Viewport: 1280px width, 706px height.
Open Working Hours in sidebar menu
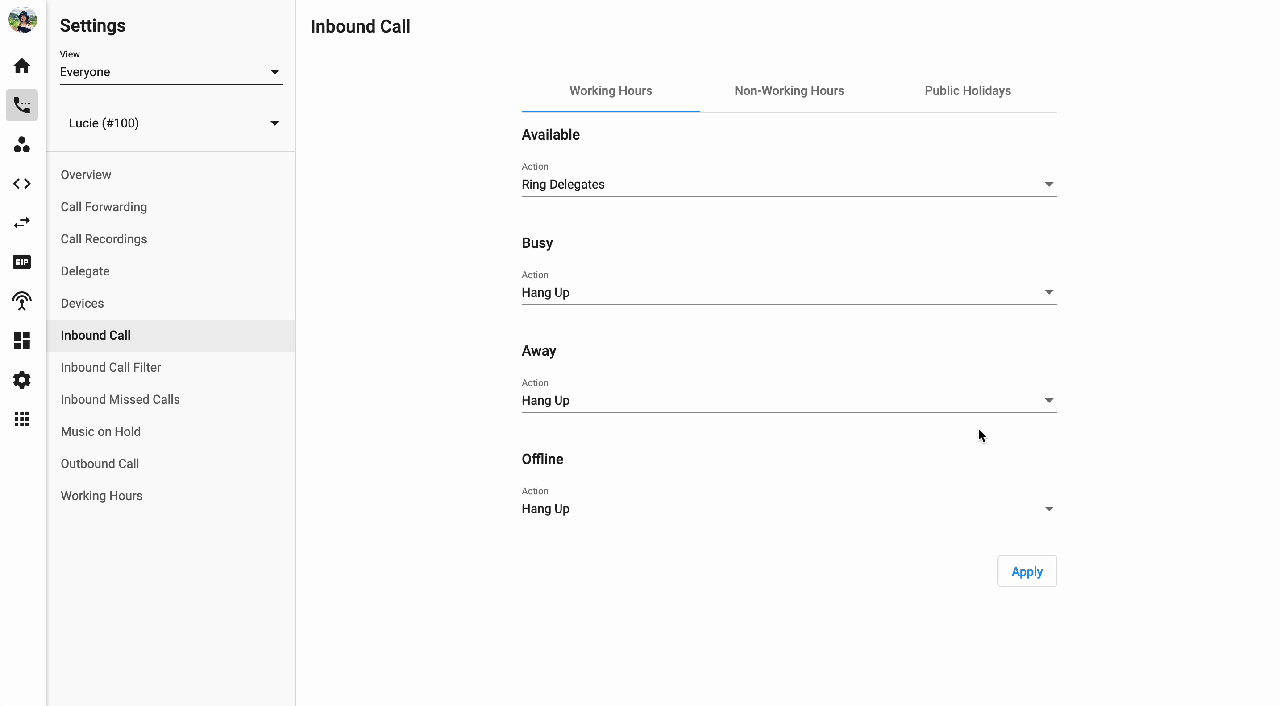coord(171,496)
